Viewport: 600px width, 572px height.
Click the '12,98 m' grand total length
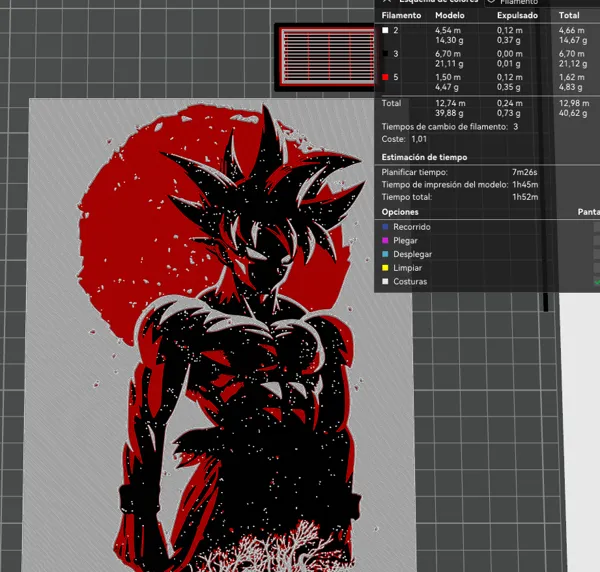tap(574, 103)
